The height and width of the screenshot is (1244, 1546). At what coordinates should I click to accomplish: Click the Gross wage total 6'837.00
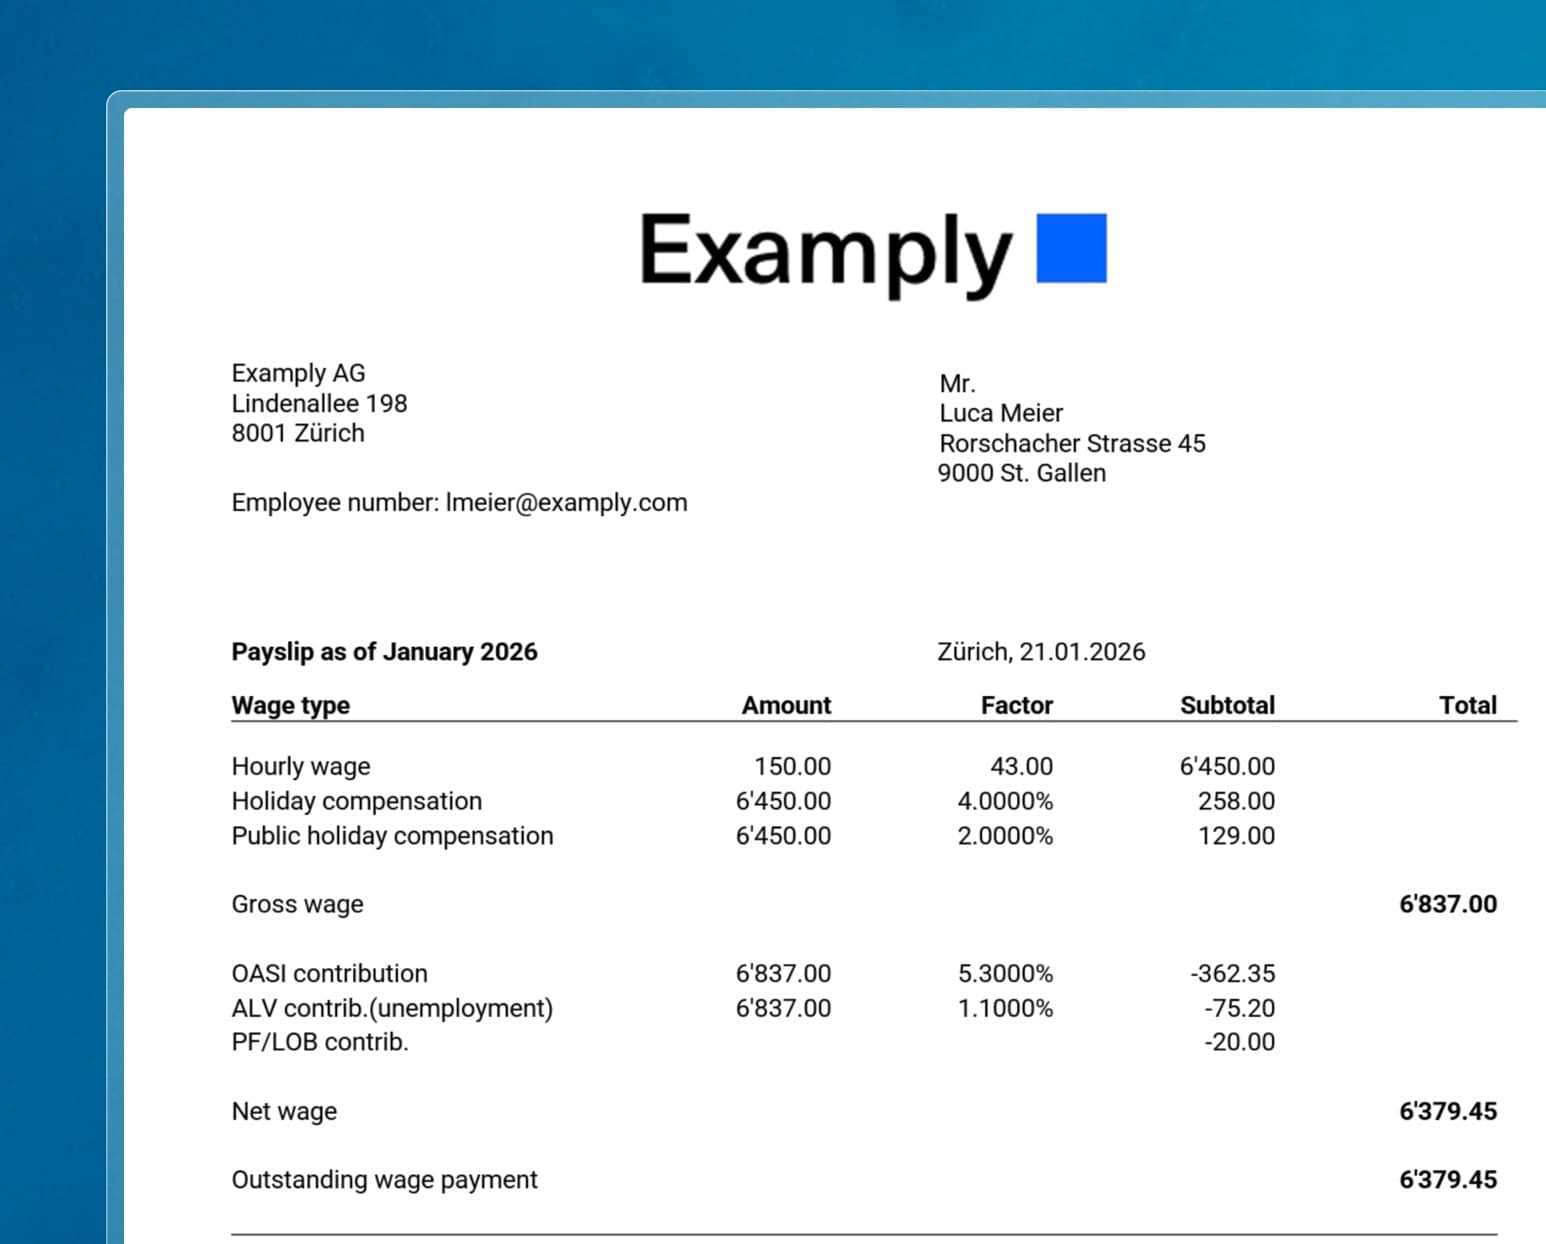(x=1448, y=904)
